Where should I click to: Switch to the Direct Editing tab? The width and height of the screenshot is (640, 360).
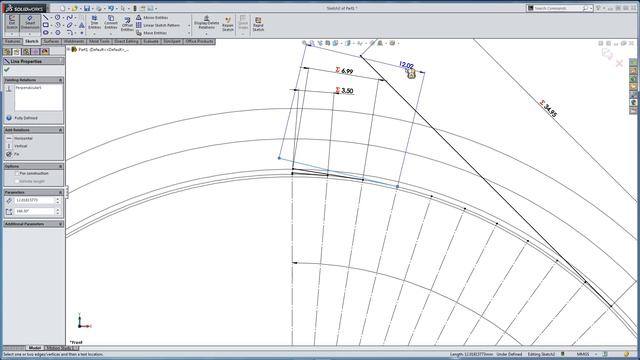(x=127, y=42)
